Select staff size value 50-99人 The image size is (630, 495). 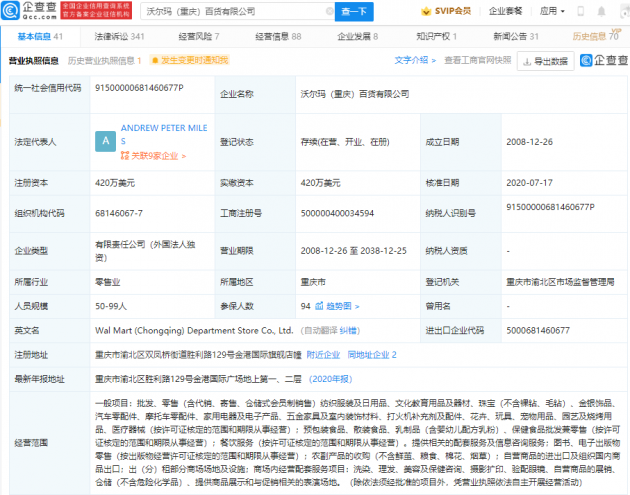pos(111,306)
